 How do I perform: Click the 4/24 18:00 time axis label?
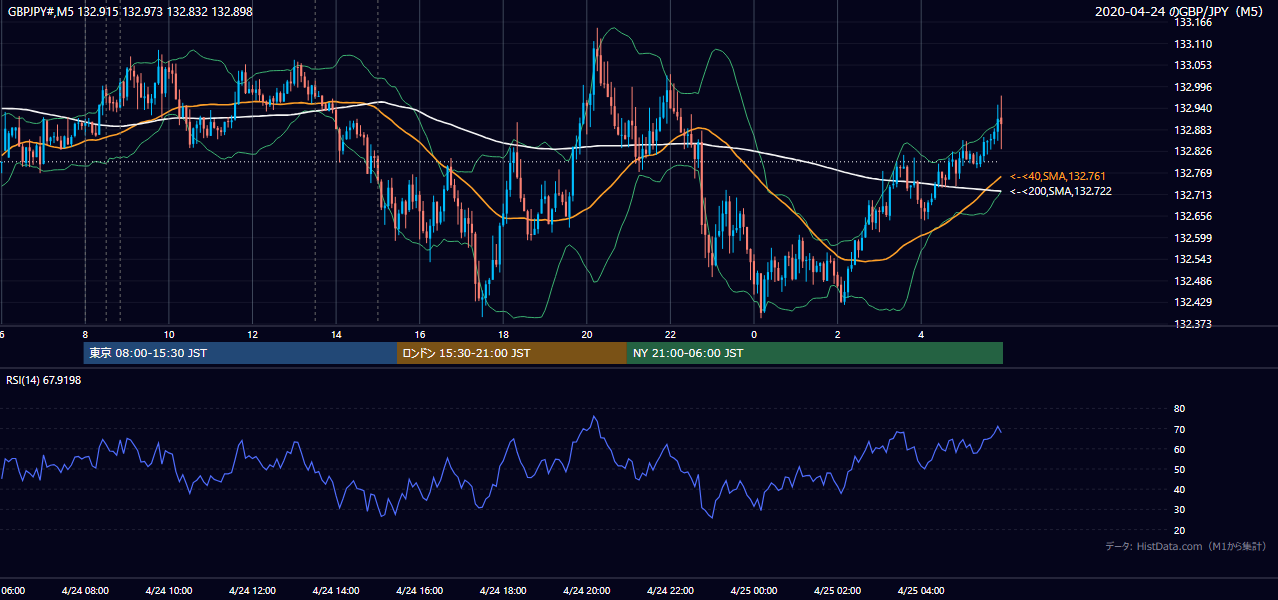(x=503, y=590)
